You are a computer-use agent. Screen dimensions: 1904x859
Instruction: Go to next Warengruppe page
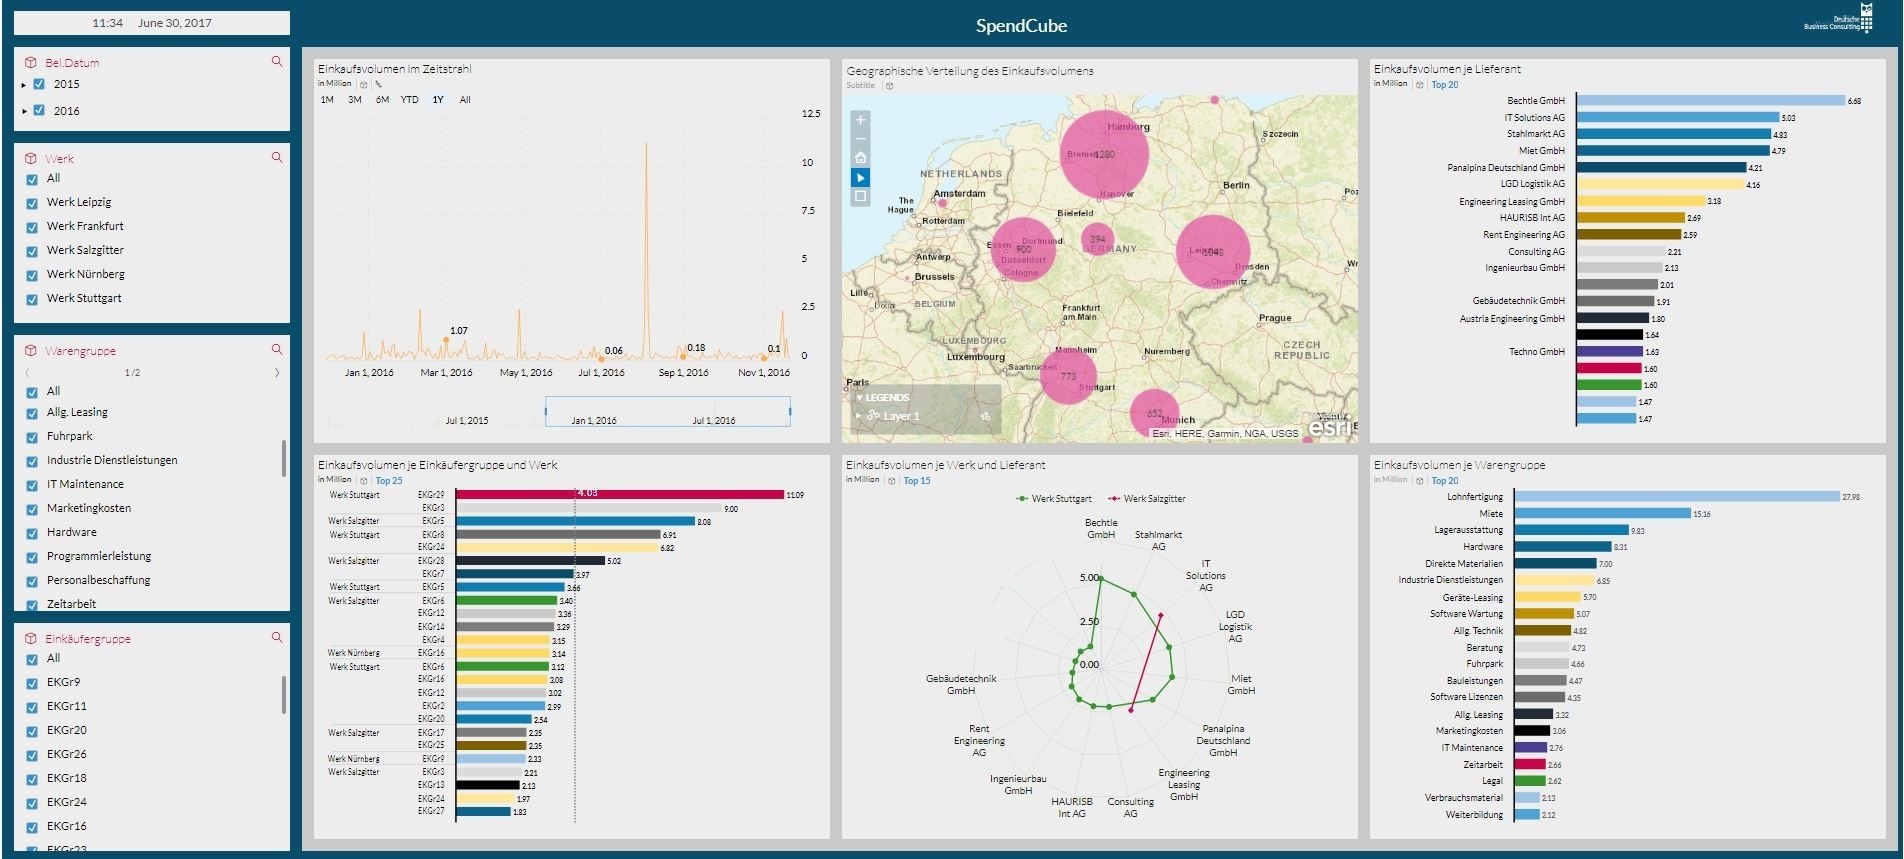point(277,372)
